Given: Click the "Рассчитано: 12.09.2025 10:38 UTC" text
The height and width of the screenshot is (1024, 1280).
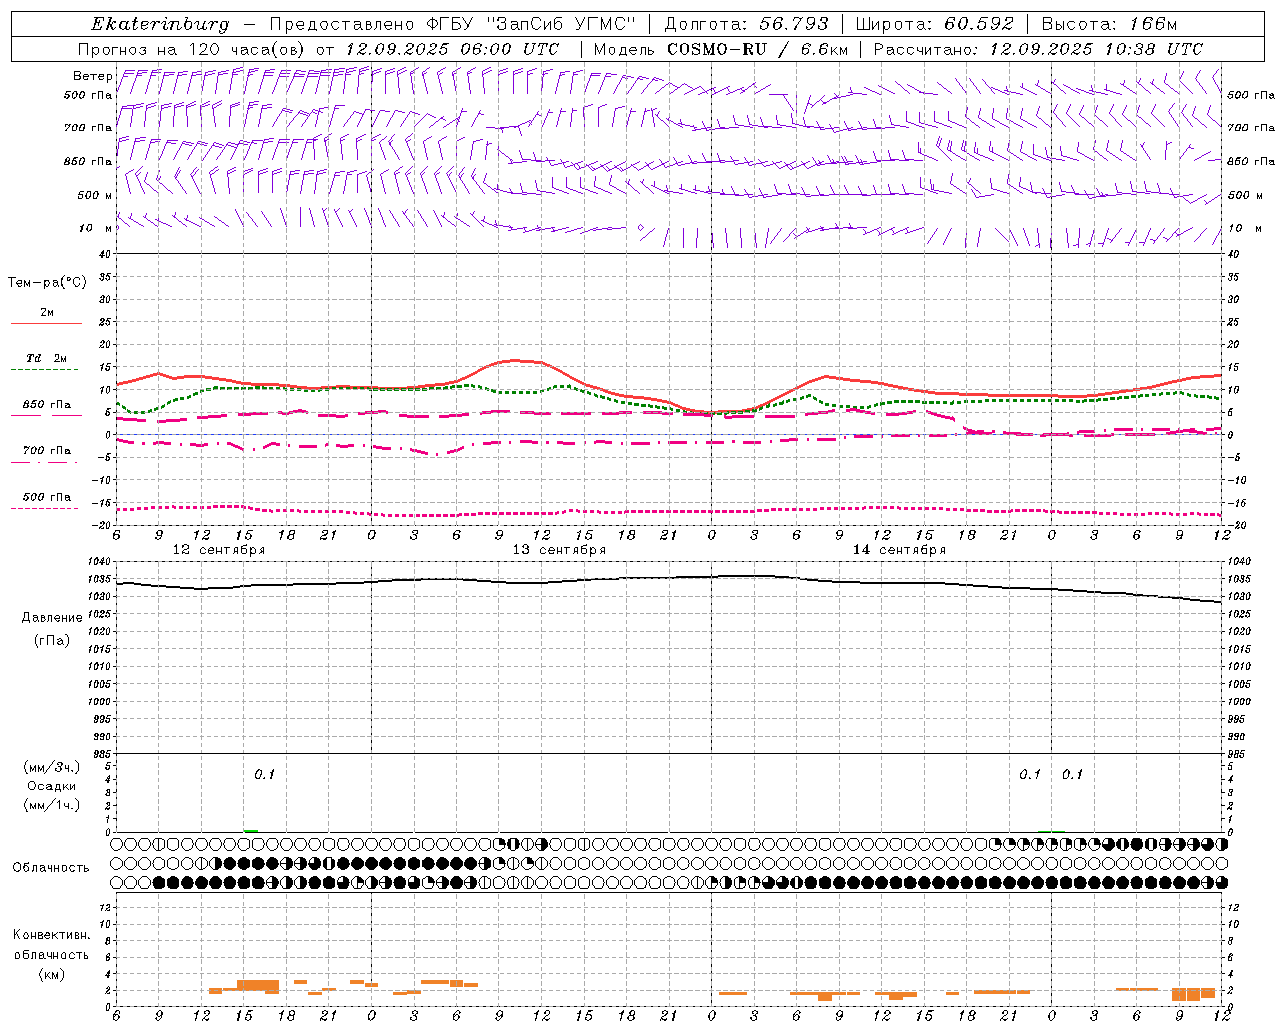Looking at the screenshot, I should tap(1038, 49).
